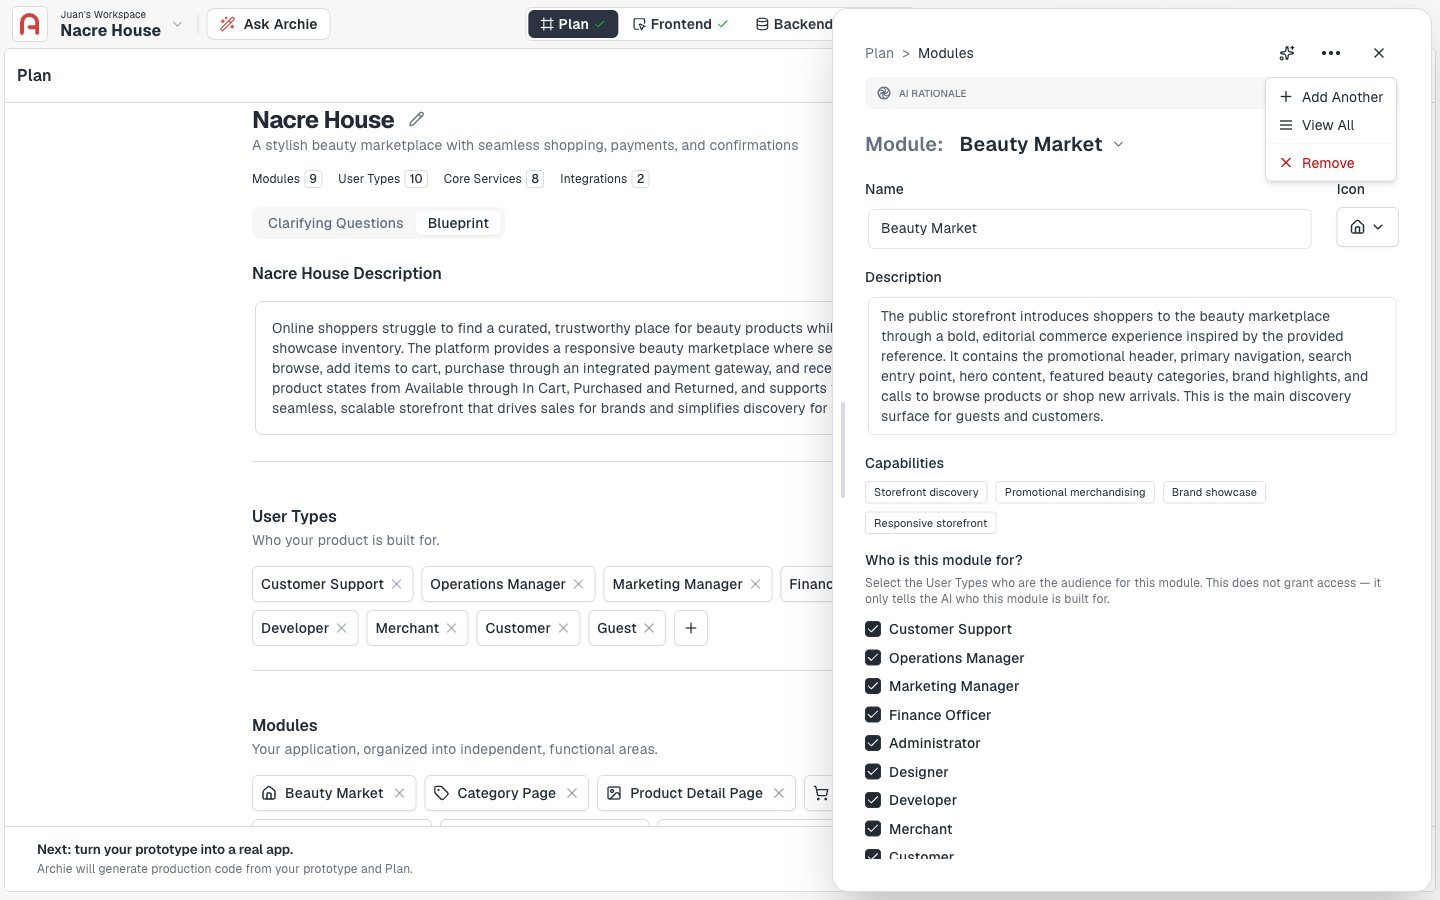This screenshot has width=1440, height=900.
Task: Open the Category Page module chip
Action: [x=506, y=793]
